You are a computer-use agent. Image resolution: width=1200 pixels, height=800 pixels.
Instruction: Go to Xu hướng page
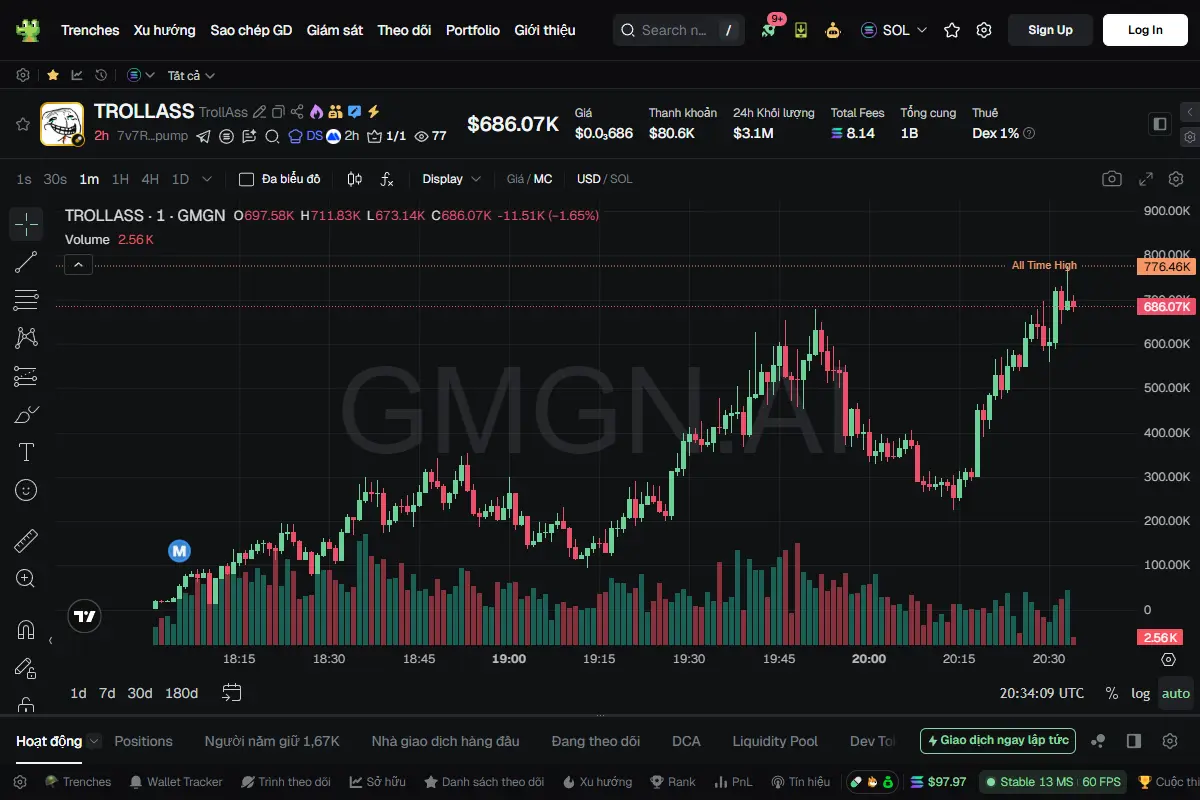tap(165, 30)
